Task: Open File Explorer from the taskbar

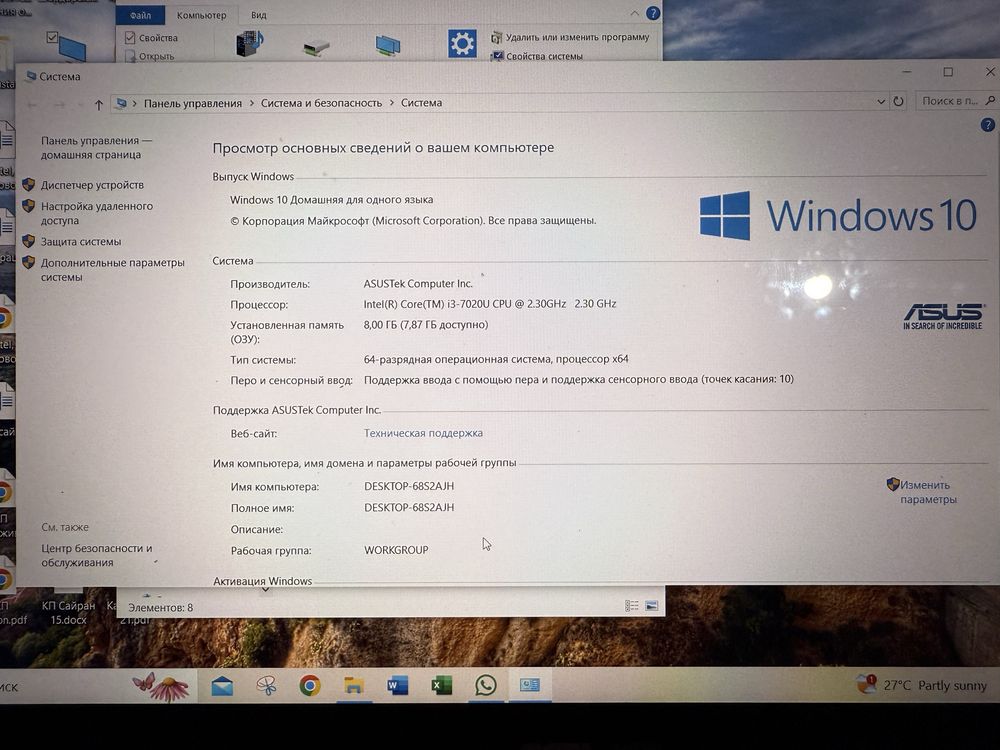Action: pos(353,686)
